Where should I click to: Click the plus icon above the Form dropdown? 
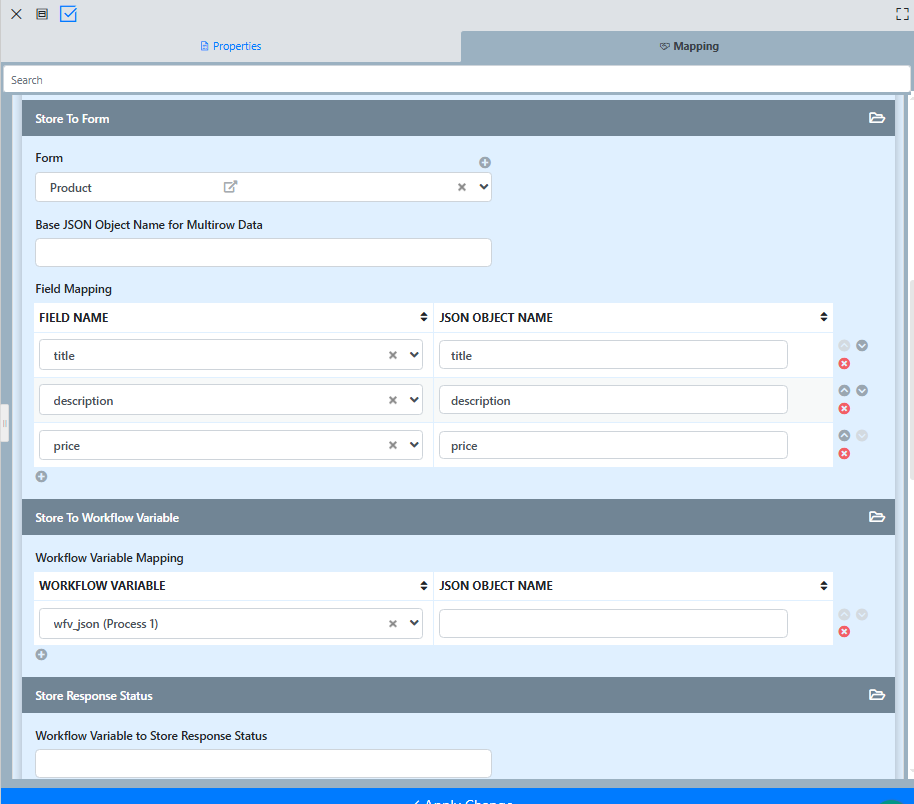(485, 163)
